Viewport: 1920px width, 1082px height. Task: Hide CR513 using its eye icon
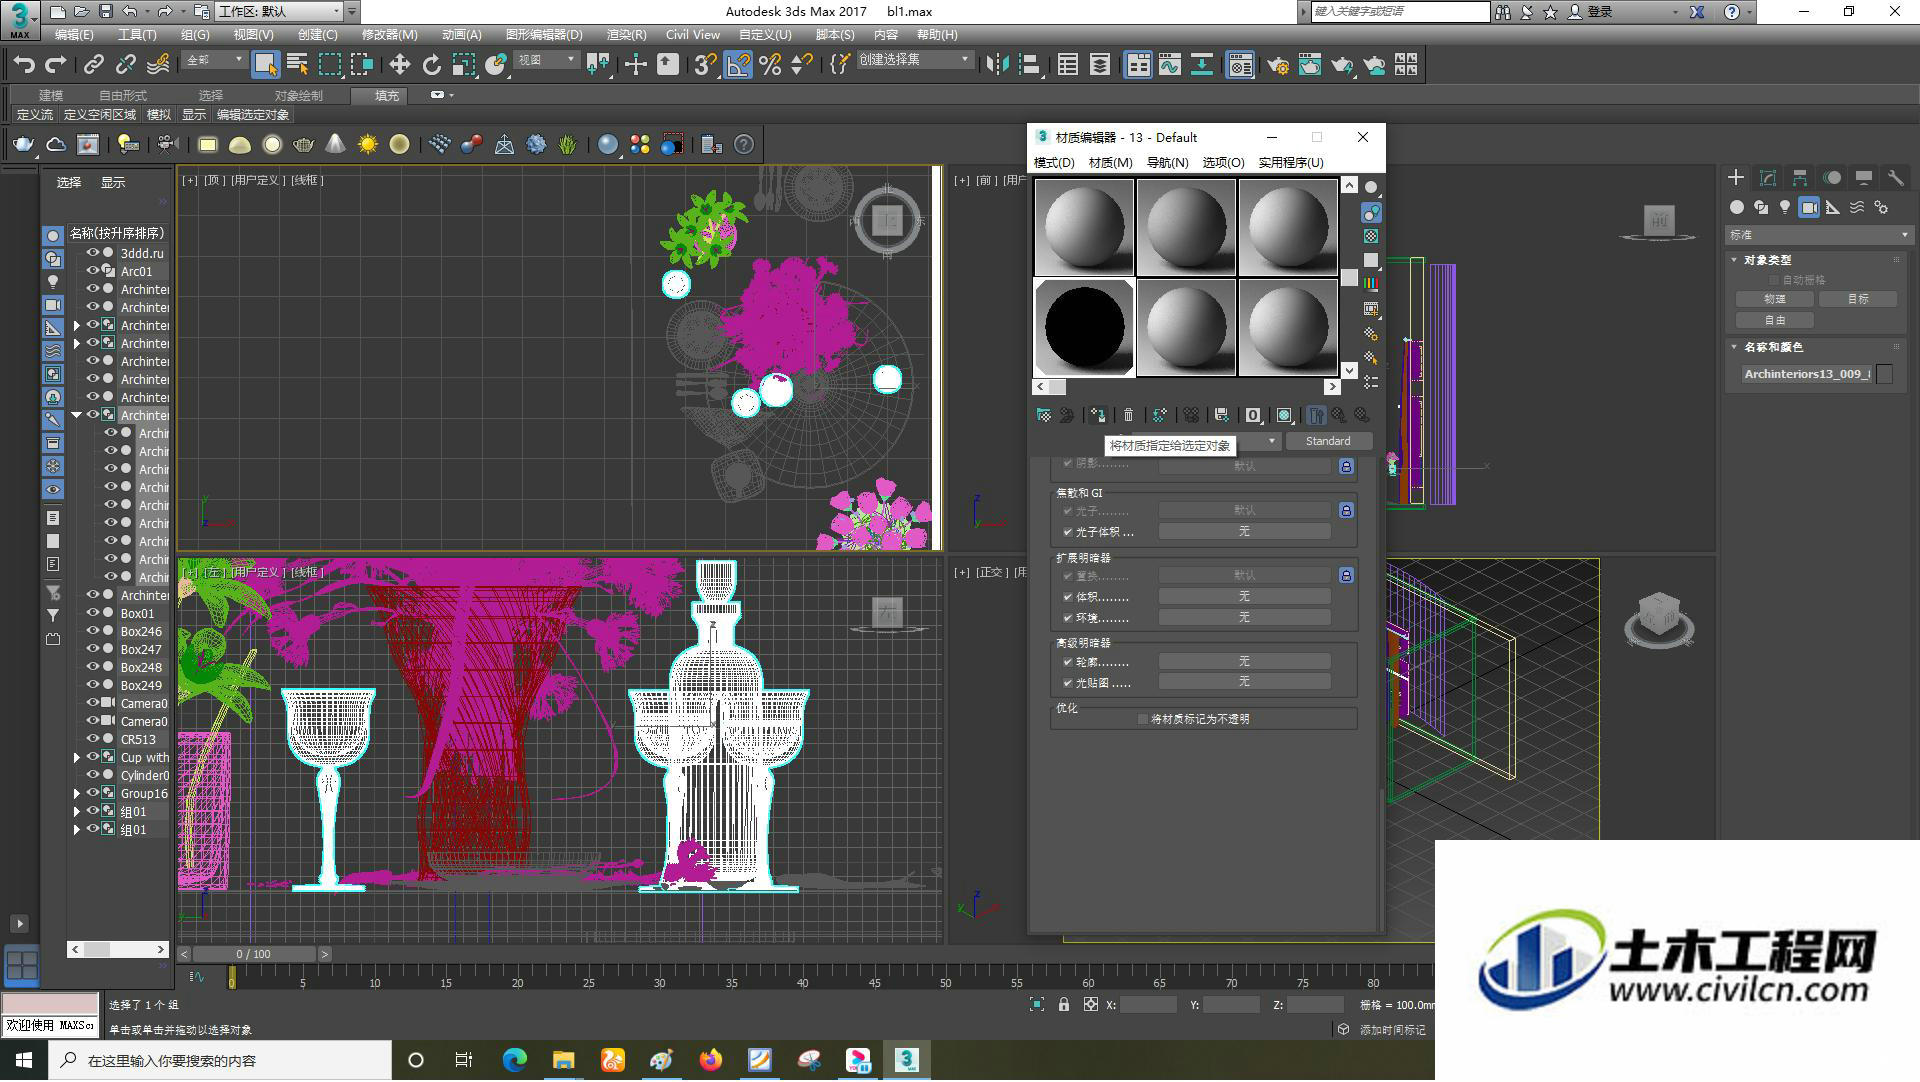tap(93, 739)
